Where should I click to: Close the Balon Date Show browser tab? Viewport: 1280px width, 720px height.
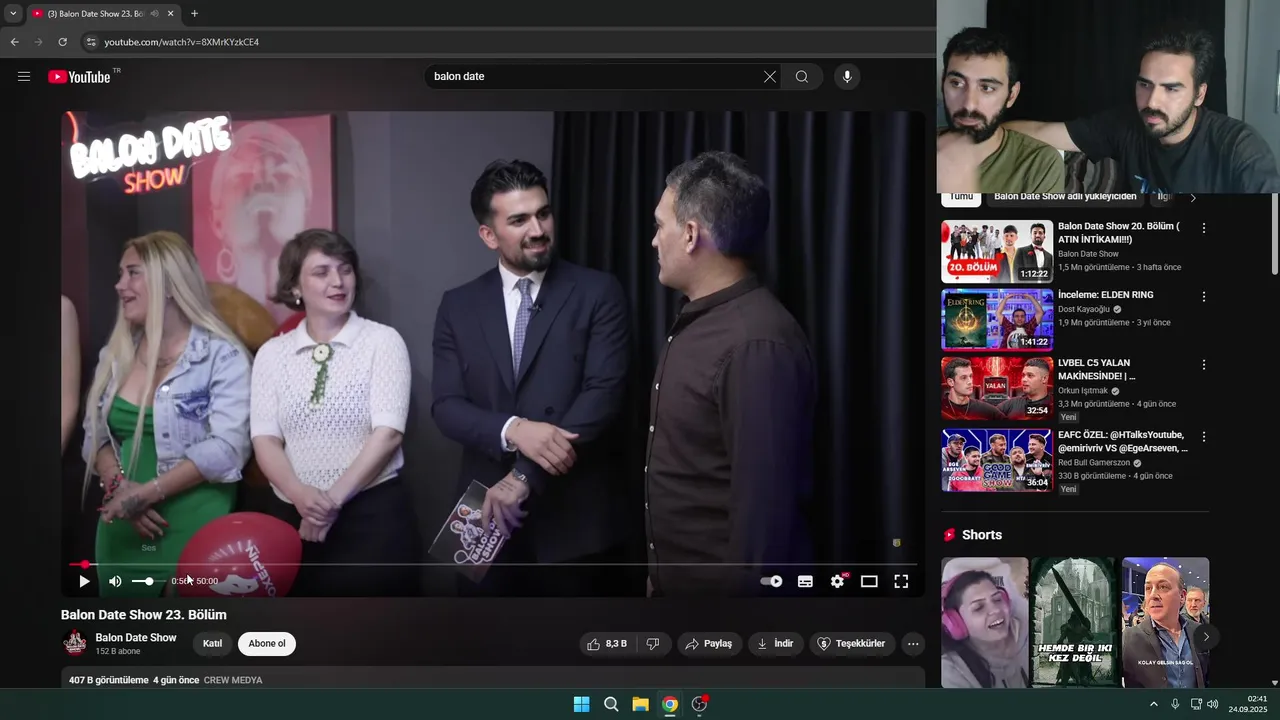point(171,14)
